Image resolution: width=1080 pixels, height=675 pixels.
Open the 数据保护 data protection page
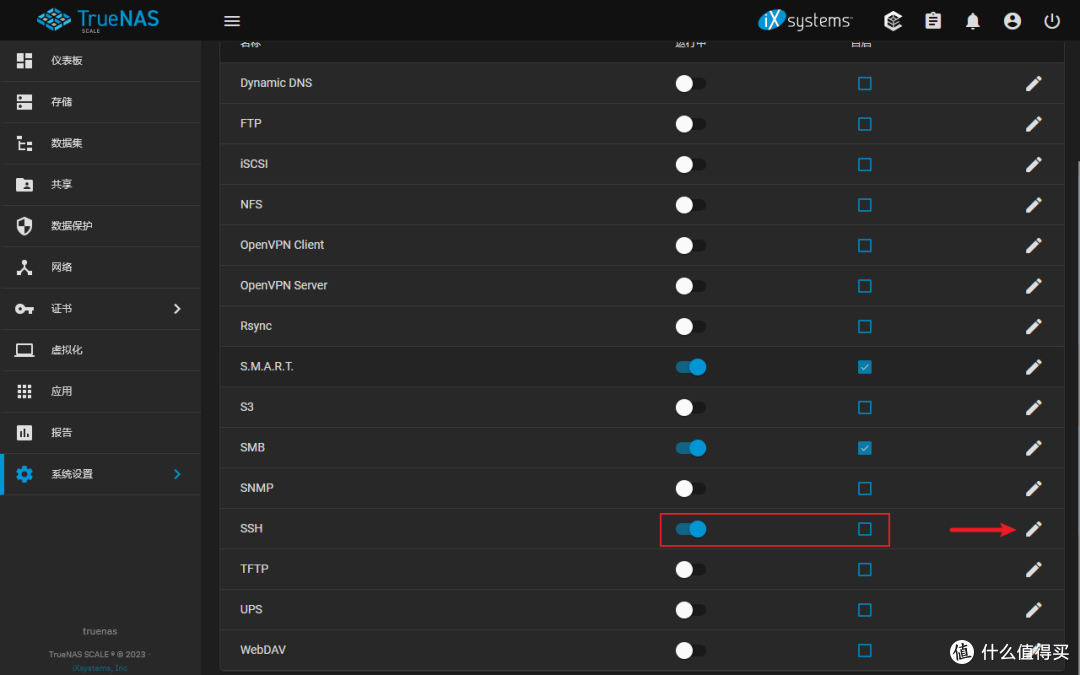(70, 225)
